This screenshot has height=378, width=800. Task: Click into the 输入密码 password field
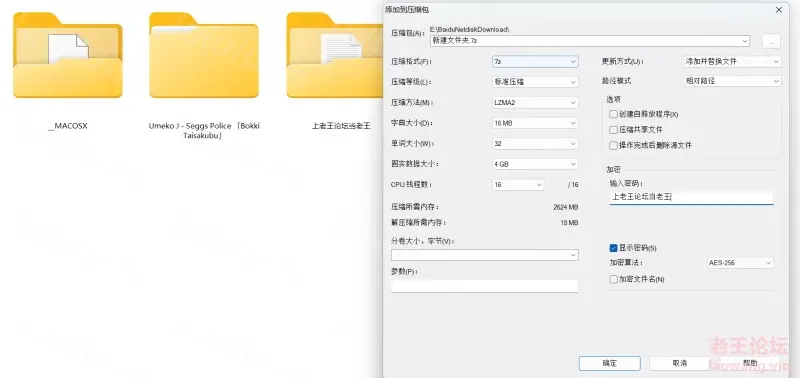pyautogui.click(x=691, y=196)
